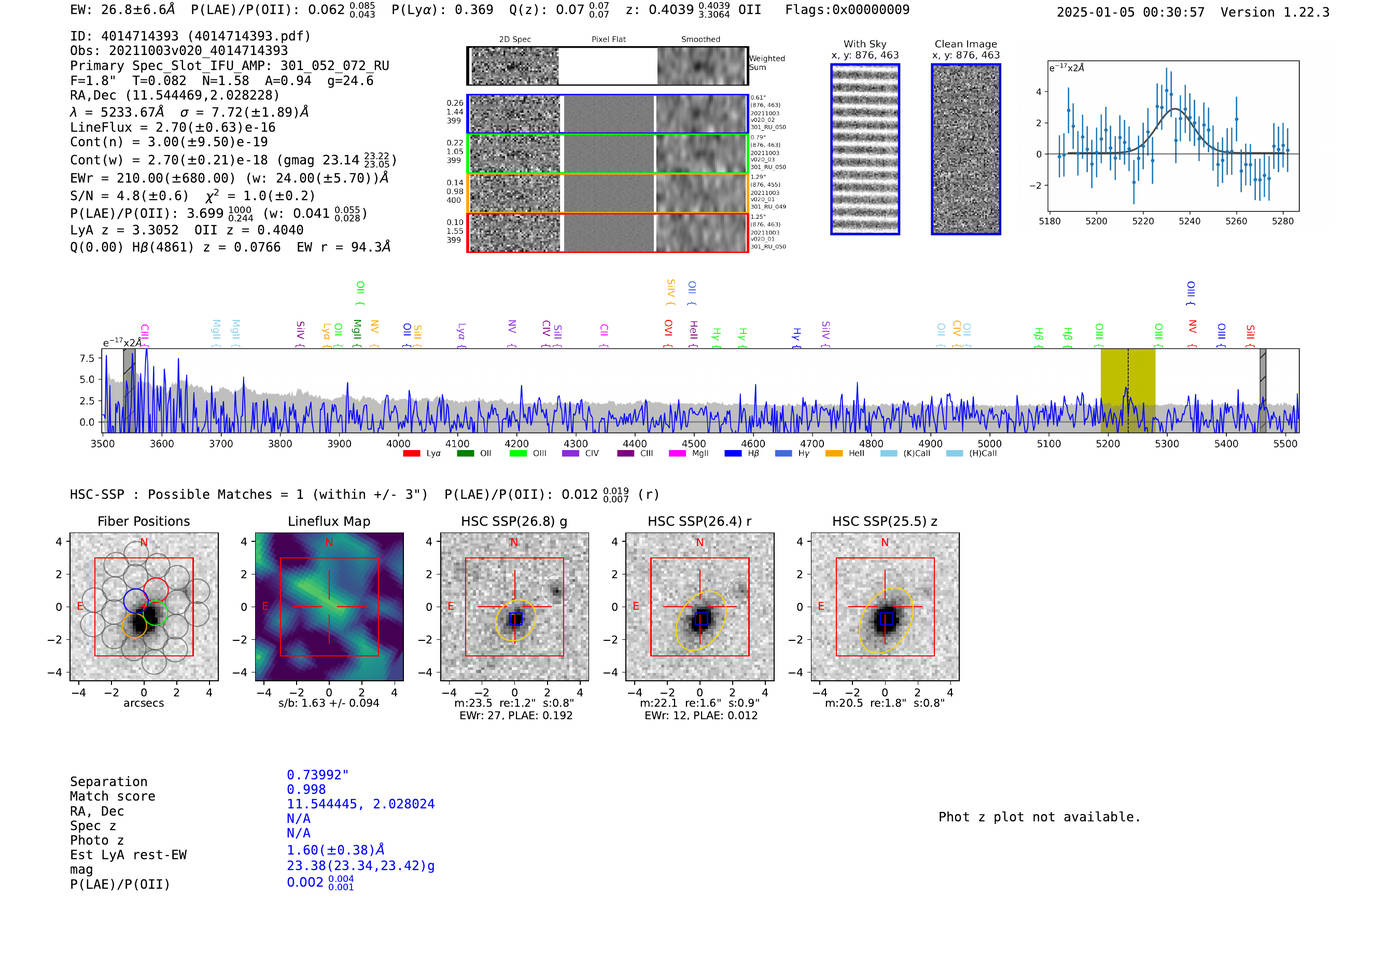The width and height of the screenshot is (1400, 953).
Task: Select the blue-outlined fiber spectrum row
Action: [x=608, y=114]
